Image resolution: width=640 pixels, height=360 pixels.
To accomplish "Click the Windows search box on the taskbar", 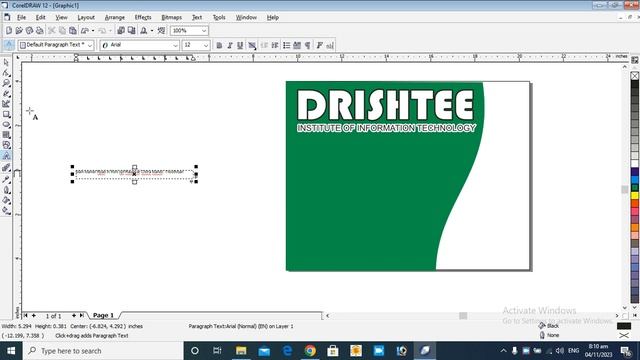I will pos(103,351).
